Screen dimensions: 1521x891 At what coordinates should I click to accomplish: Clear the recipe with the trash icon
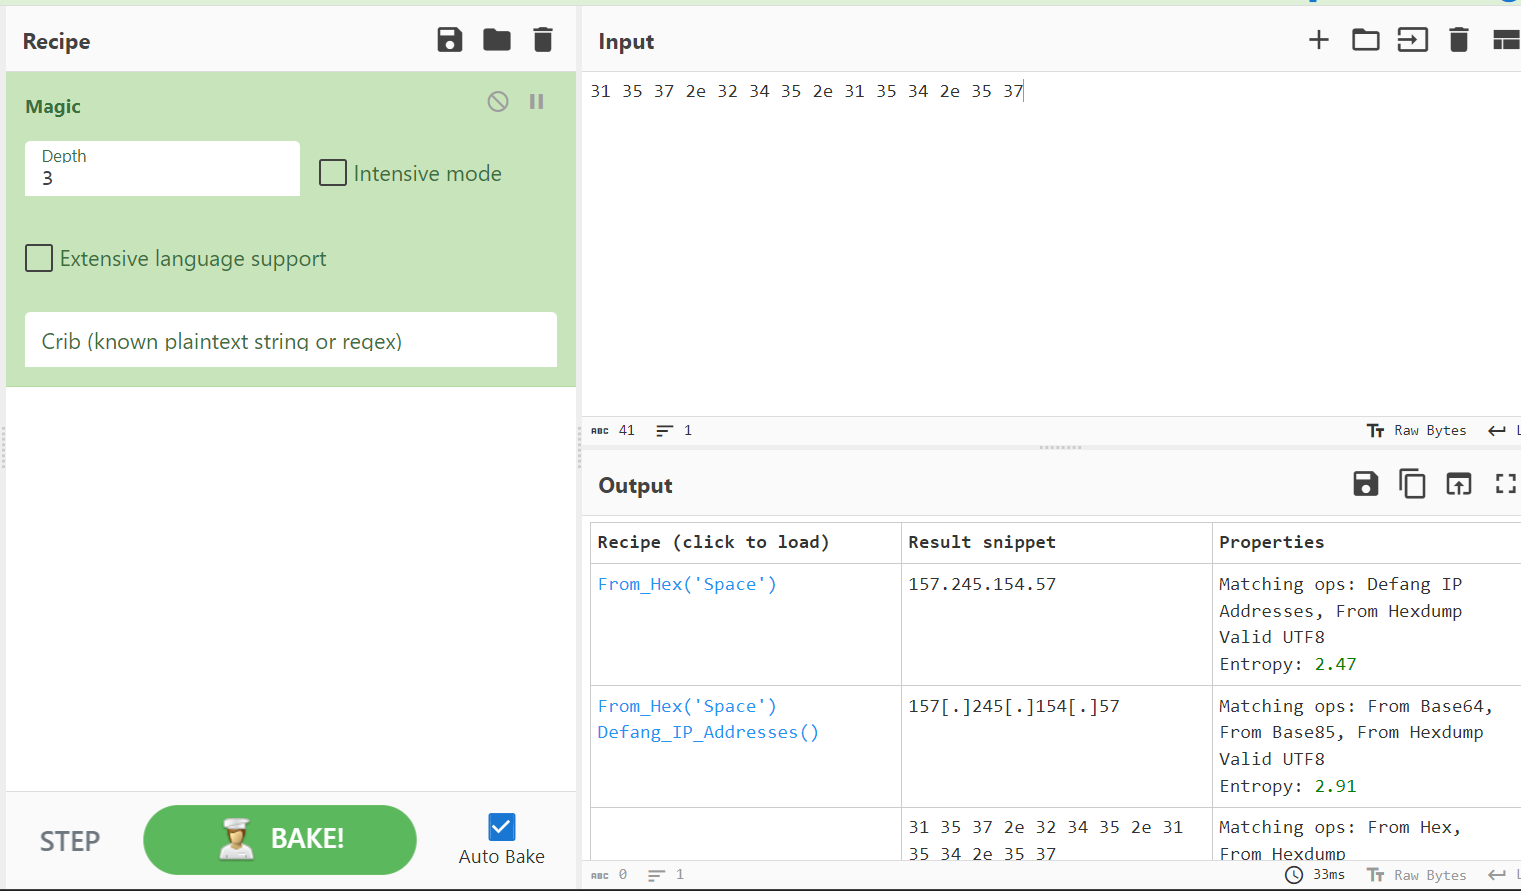tap(542, 40)
